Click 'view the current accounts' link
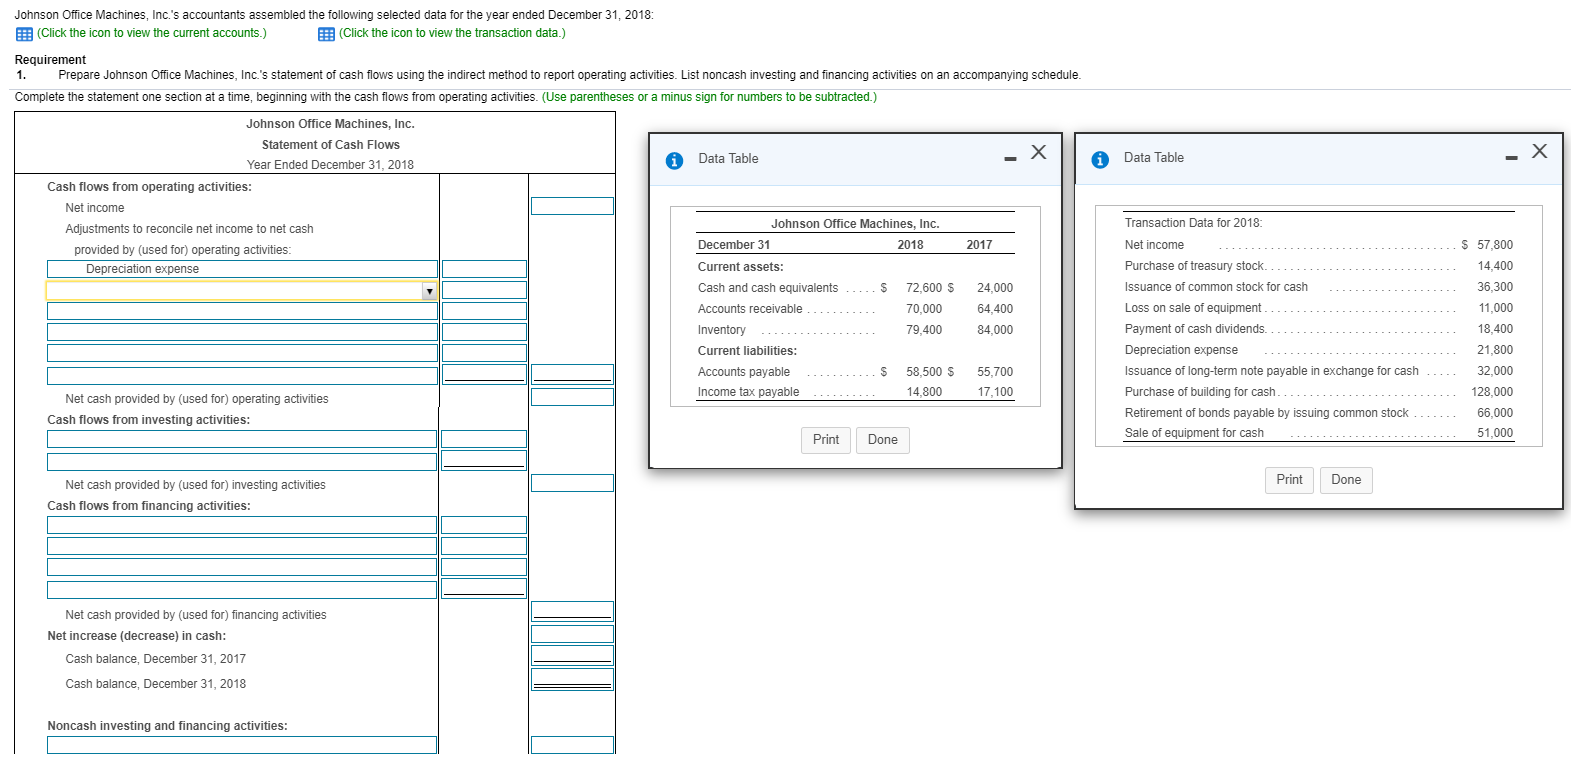 pos(152,33)
